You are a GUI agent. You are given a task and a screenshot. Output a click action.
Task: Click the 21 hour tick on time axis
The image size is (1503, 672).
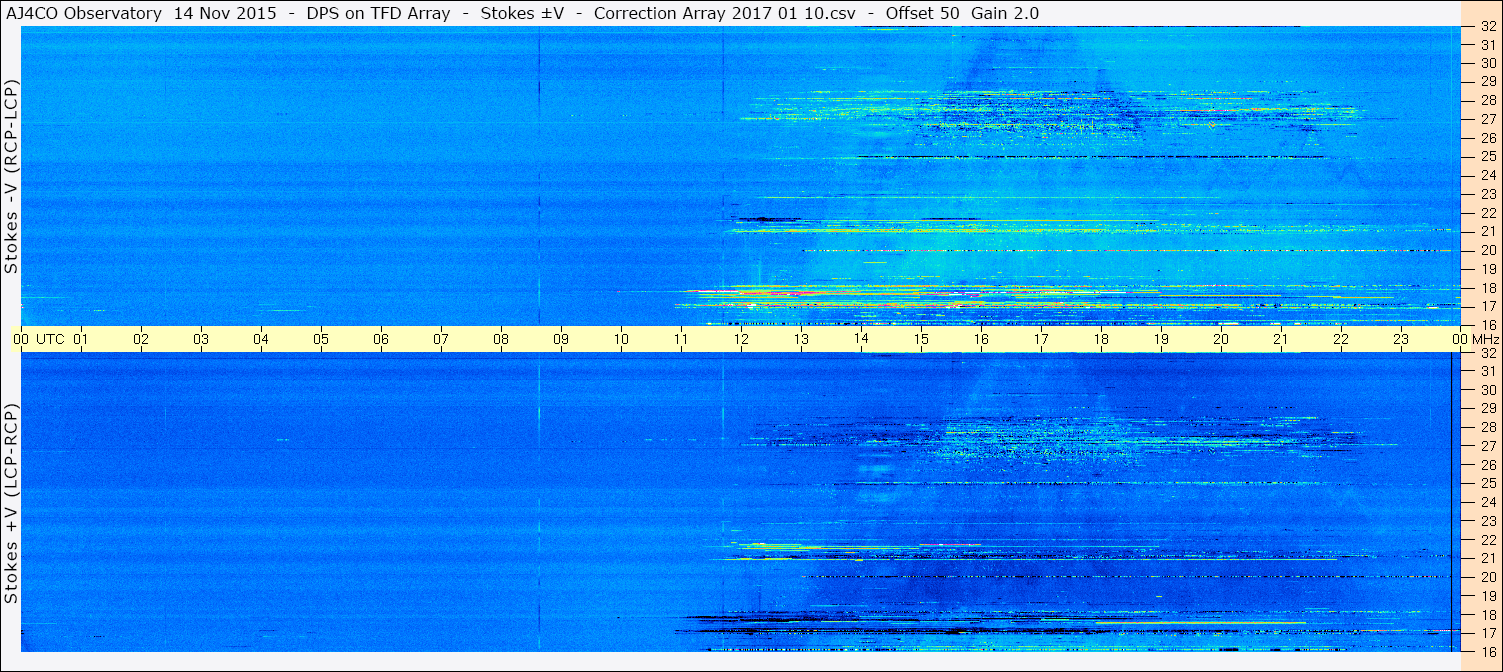1281,339
